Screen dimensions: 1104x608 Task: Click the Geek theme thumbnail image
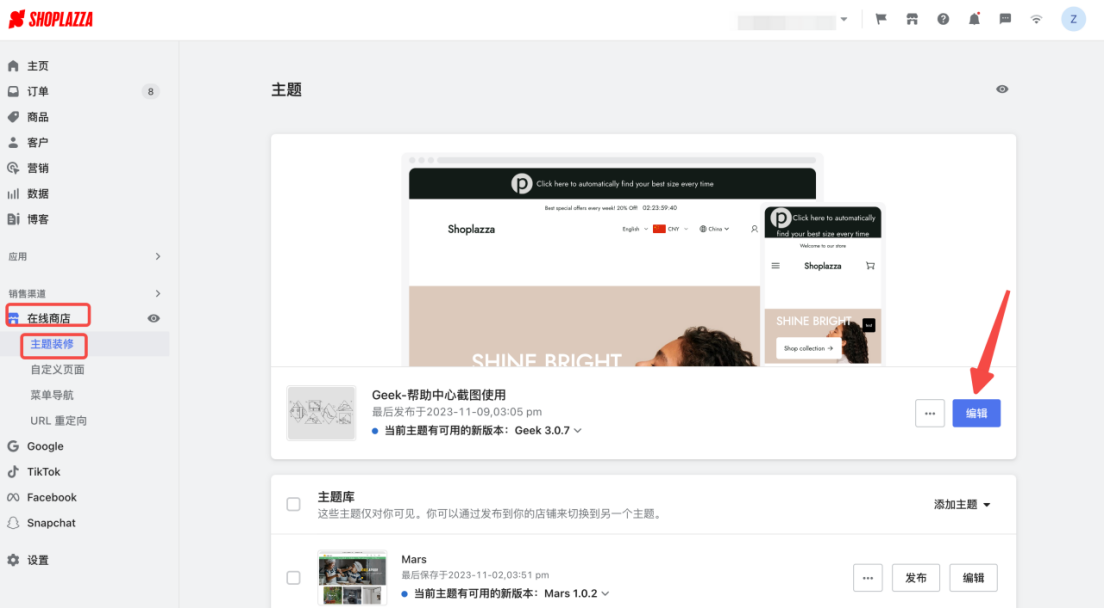click(321, 412)
